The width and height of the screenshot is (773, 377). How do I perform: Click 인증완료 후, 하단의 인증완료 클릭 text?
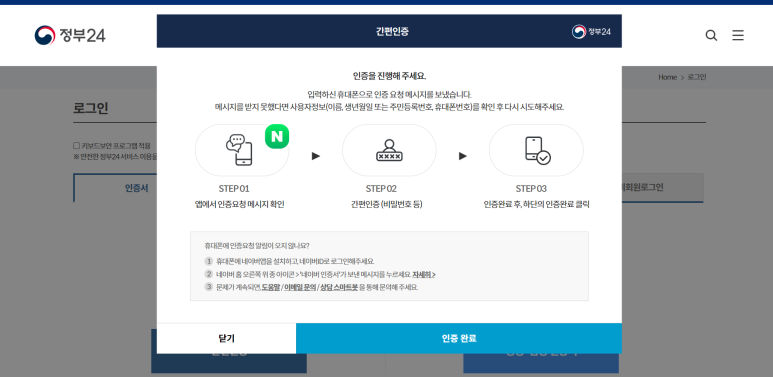tap(536, 205)
